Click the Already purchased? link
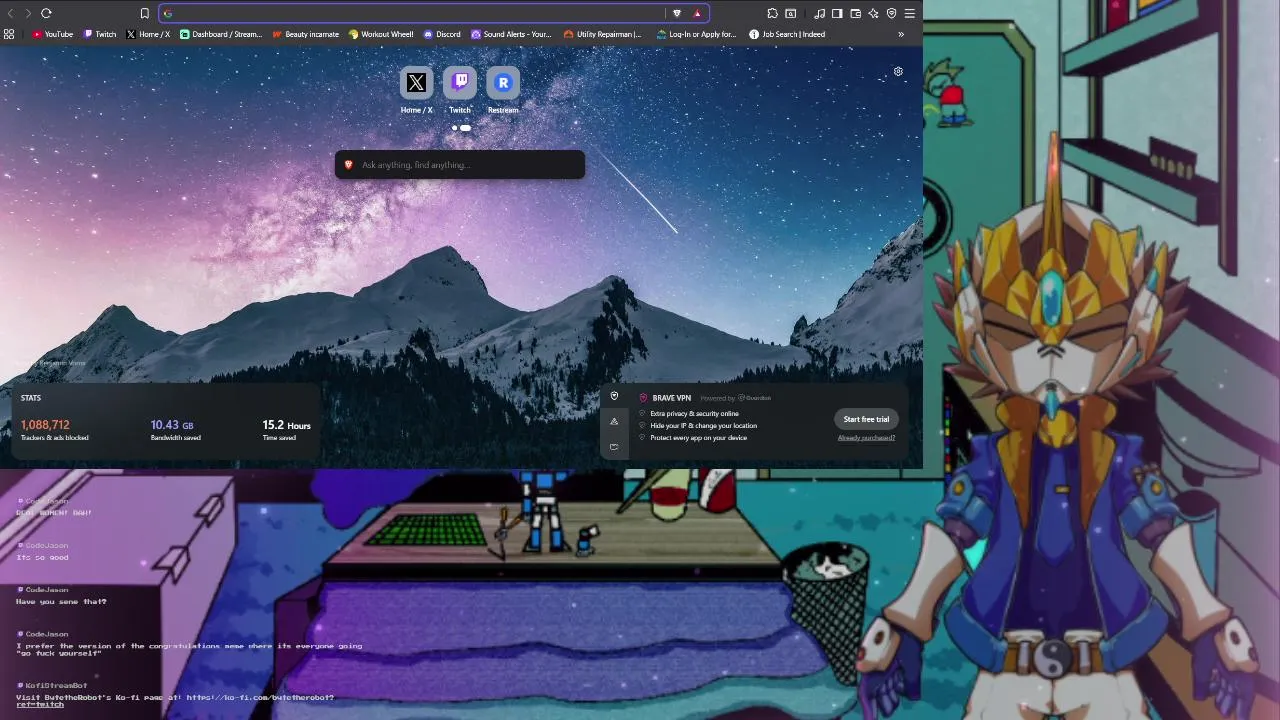The image size is (1280, 720). pyautogui.click(x=866, y=437)
